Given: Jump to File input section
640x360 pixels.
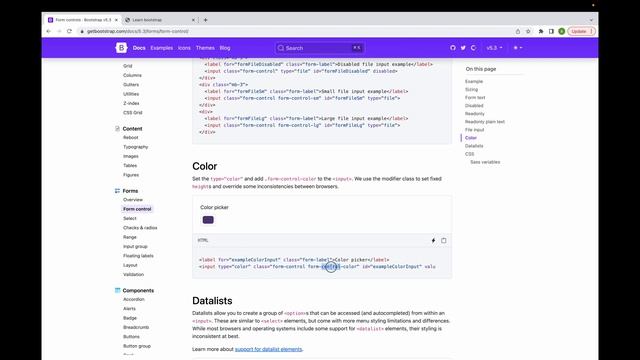Looking at the screenshot, I should (x=474, y=130).
